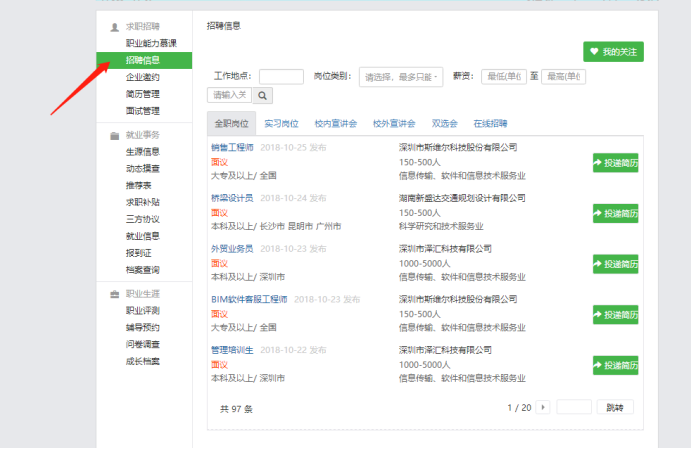This screenshot has height=449, width=692.
Task: Click the person icon beside 求职招聘
Action: (x=115, y=27)
